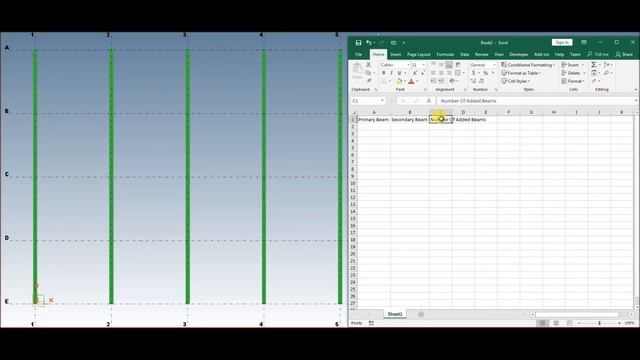Click the Sign in button
The height and width of the screenshot is (360, 640).
point(562,42)
